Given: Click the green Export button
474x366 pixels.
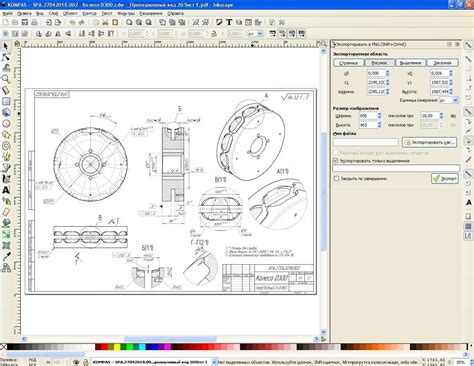Looking at the screenshot, I should coord(445,179).
